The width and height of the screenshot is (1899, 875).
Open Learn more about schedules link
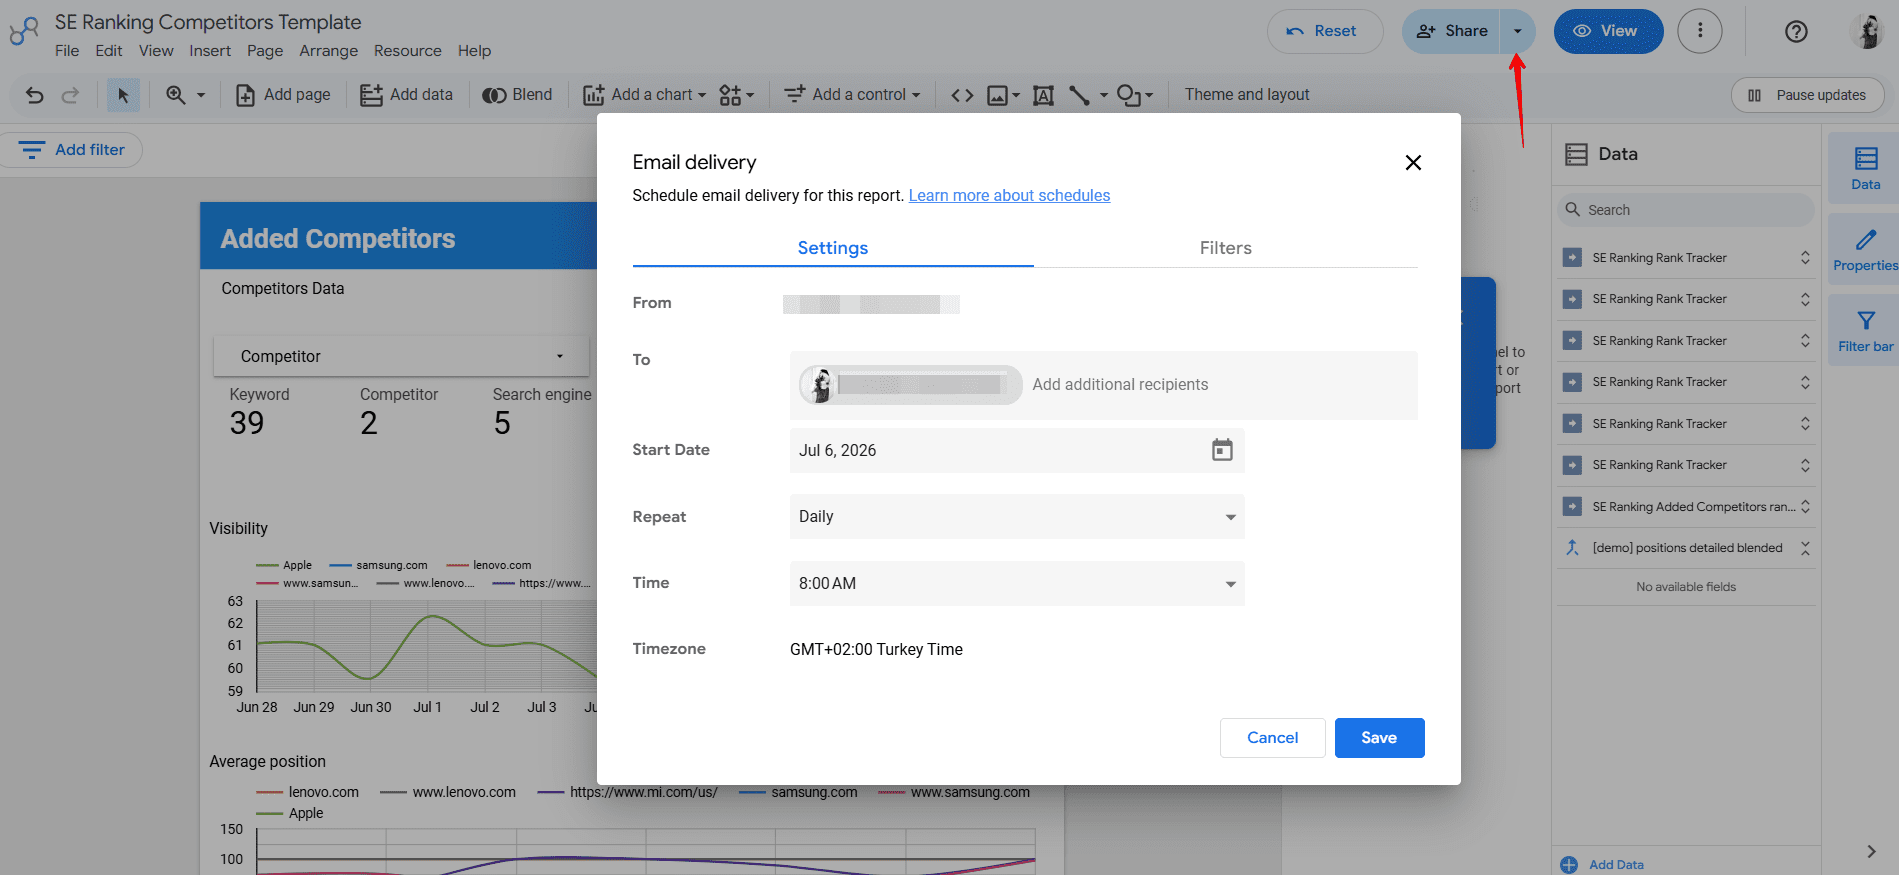1009,196
